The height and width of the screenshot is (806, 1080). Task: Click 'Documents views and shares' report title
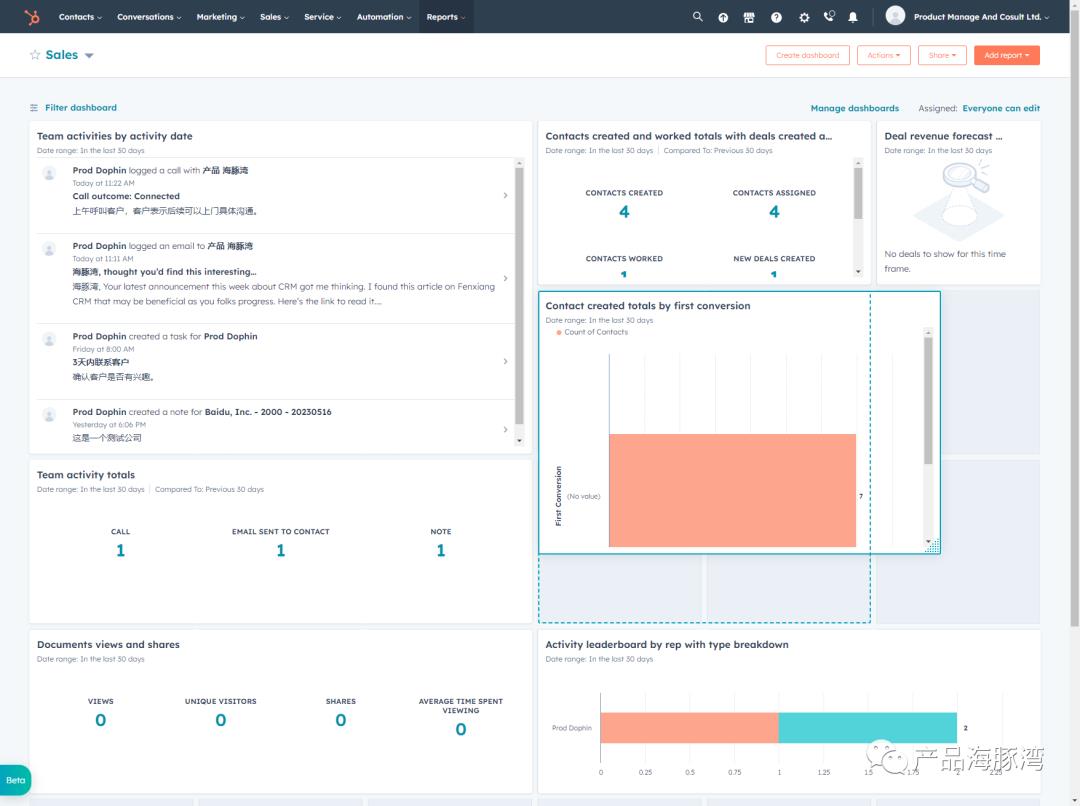108,645
